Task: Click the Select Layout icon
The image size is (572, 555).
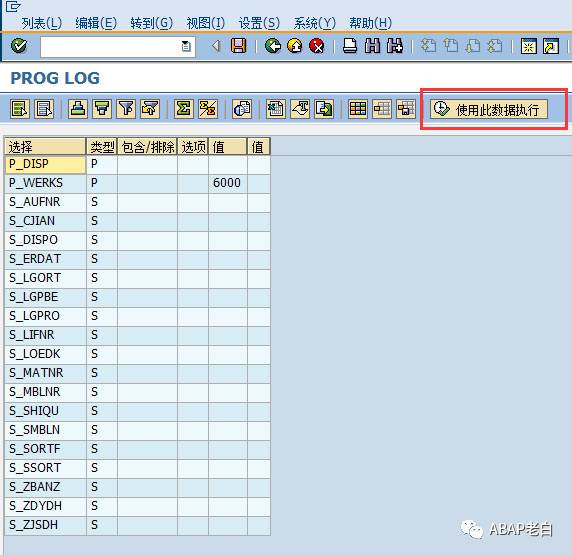Action: tap(382, 109)
